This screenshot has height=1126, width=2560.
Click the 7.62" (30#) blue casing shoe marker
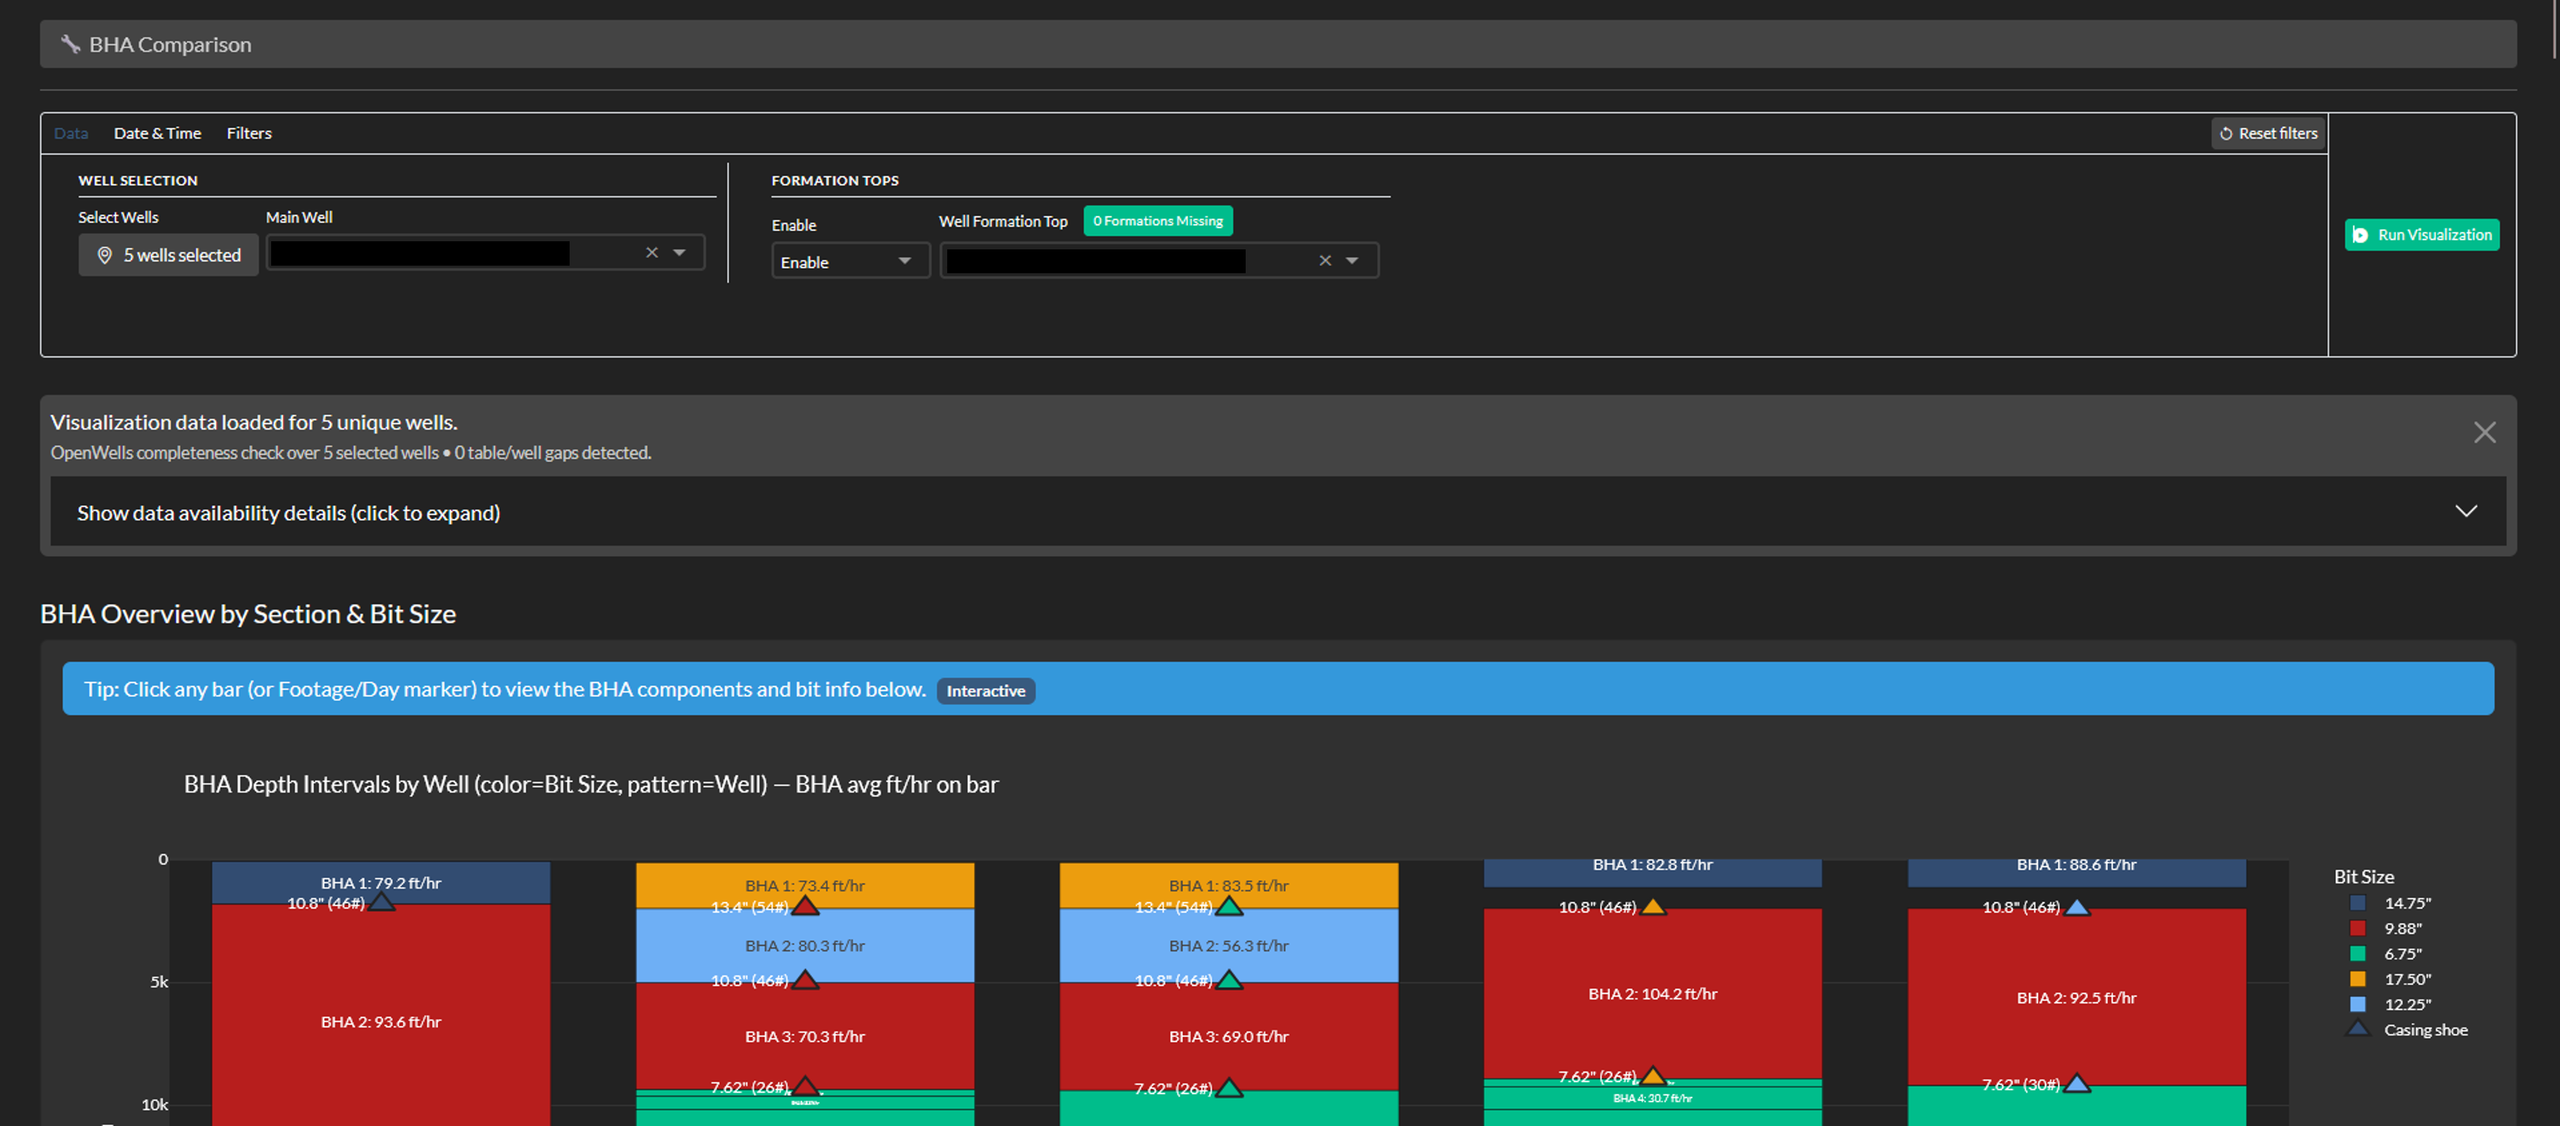pos(2077,1083)
